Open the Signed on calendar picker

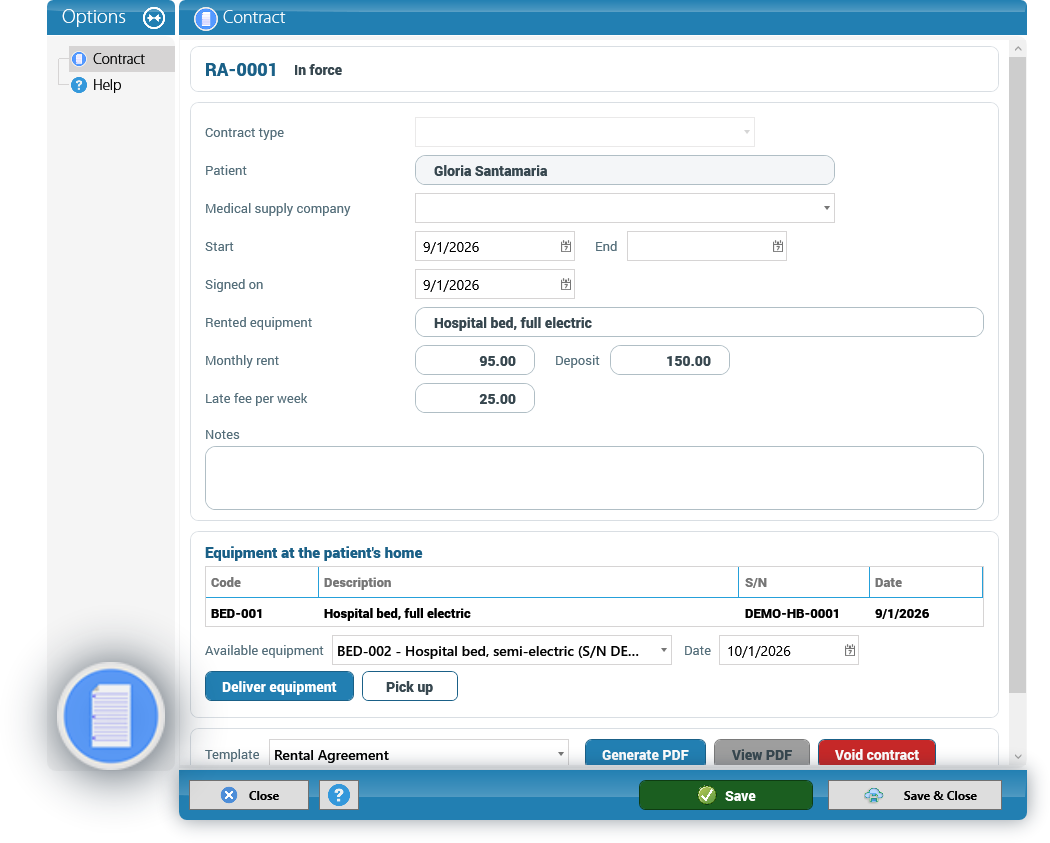tap(566, 285)
